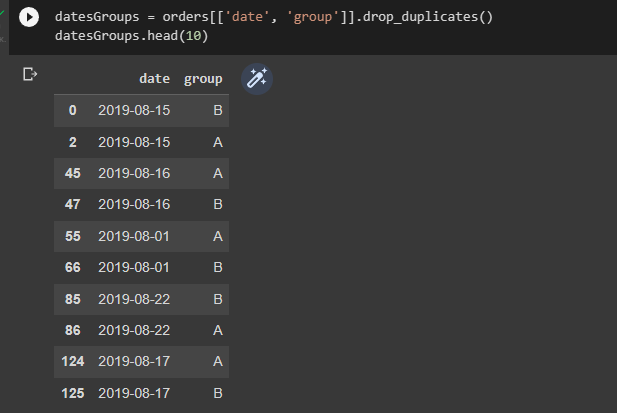Viewport: 617px width, 413px height.
Task: Click the 2019-08-01 date in row 55
Action: (x=134, y=236)
